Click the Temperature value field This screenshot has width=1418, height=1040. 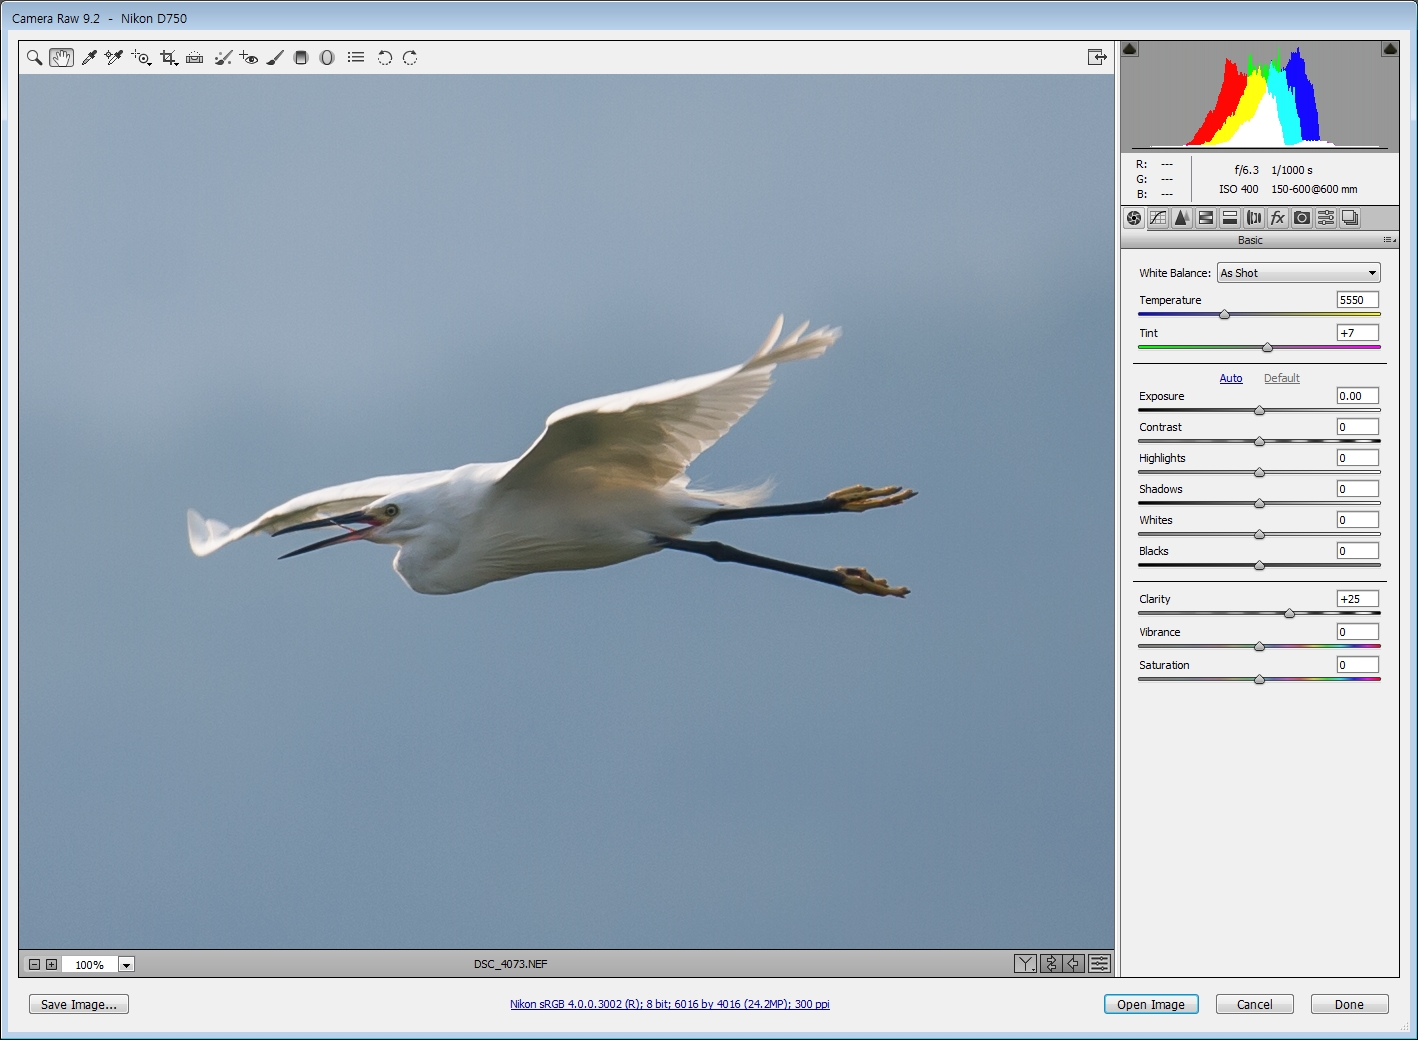pyautogui.click(x=1357, y=300)
